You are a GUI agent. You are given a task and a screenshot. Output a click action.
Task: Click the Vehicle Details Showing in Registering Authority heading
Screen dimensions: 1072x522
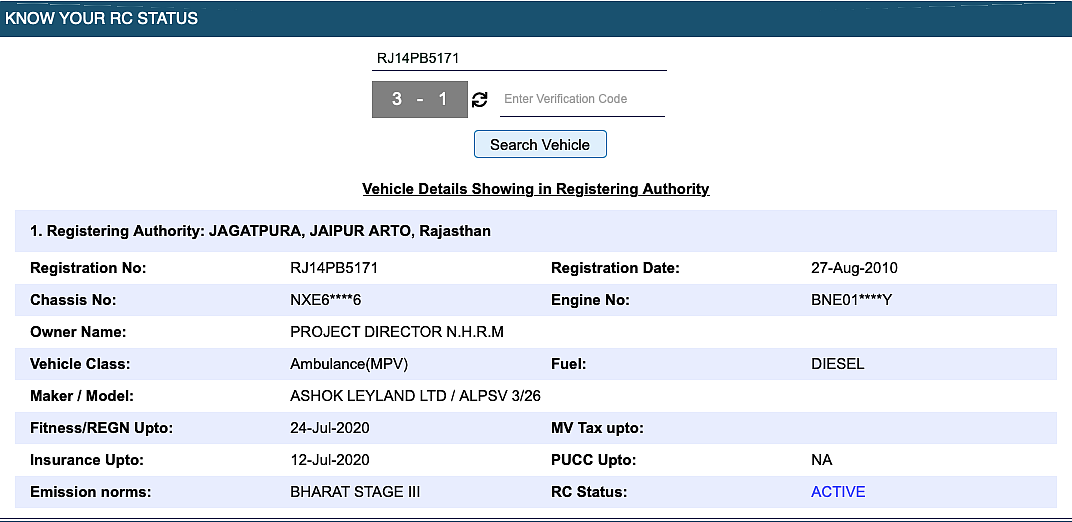pyautogui.click(x=536, y=189)
